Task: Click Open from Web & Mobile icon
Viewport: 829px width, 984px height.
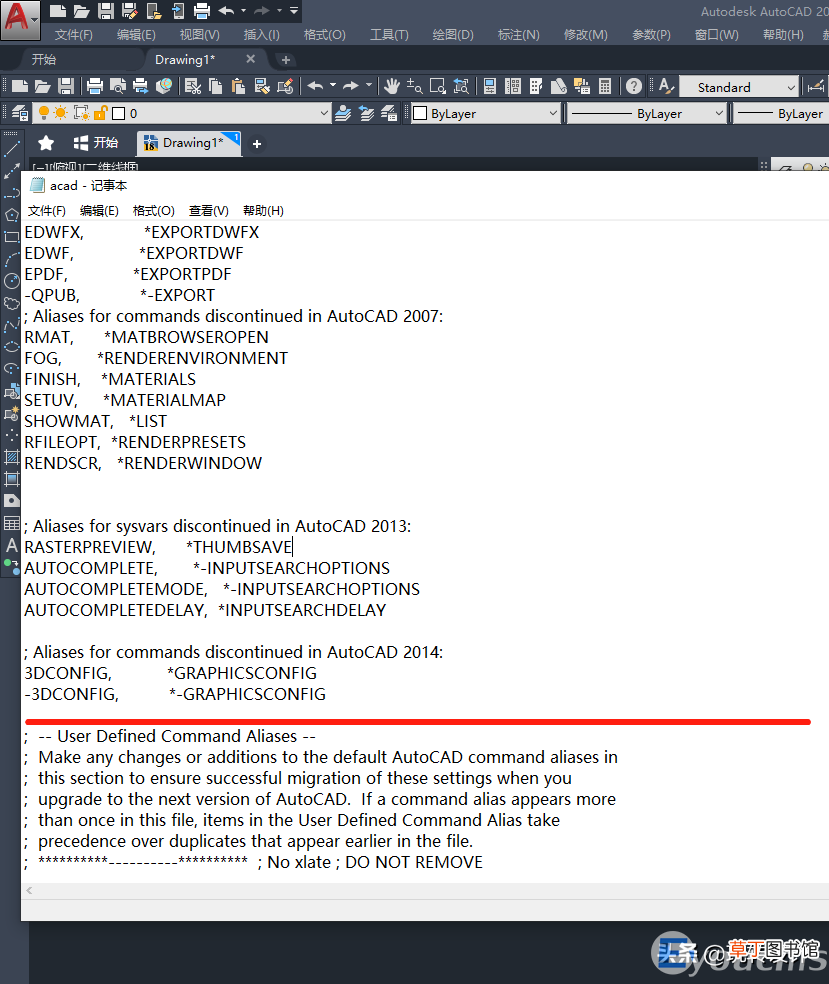Action: (154, 11)
